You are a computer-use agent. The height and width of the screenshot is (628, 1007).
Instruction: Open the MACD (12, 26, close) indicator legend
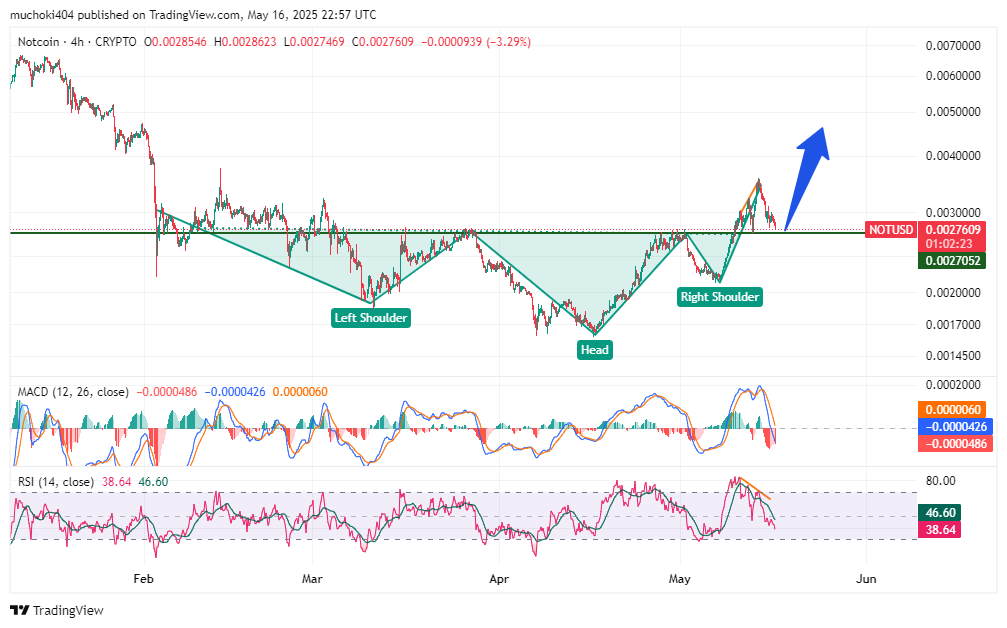point(73,392)
